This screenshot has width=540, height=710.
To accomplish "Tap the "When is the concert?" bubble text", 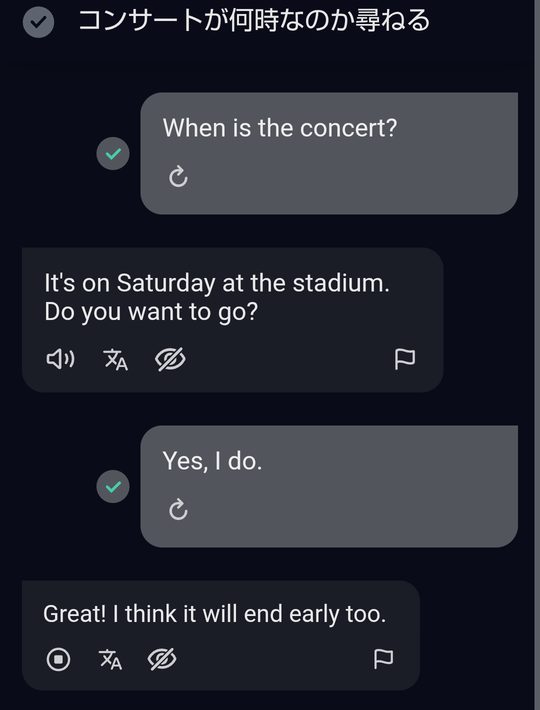I will pos(280,128).
